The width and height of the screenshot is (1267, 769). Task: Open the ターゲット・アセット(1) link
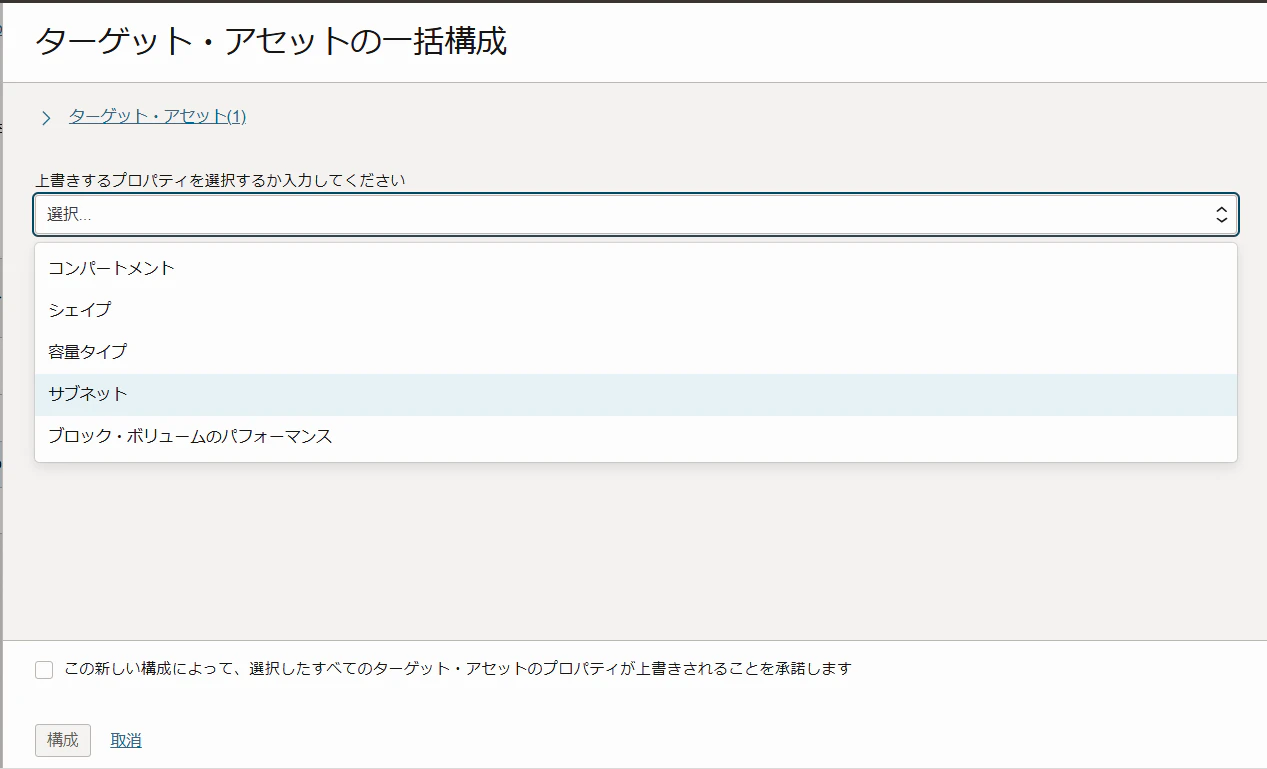[x=157, y=116]
